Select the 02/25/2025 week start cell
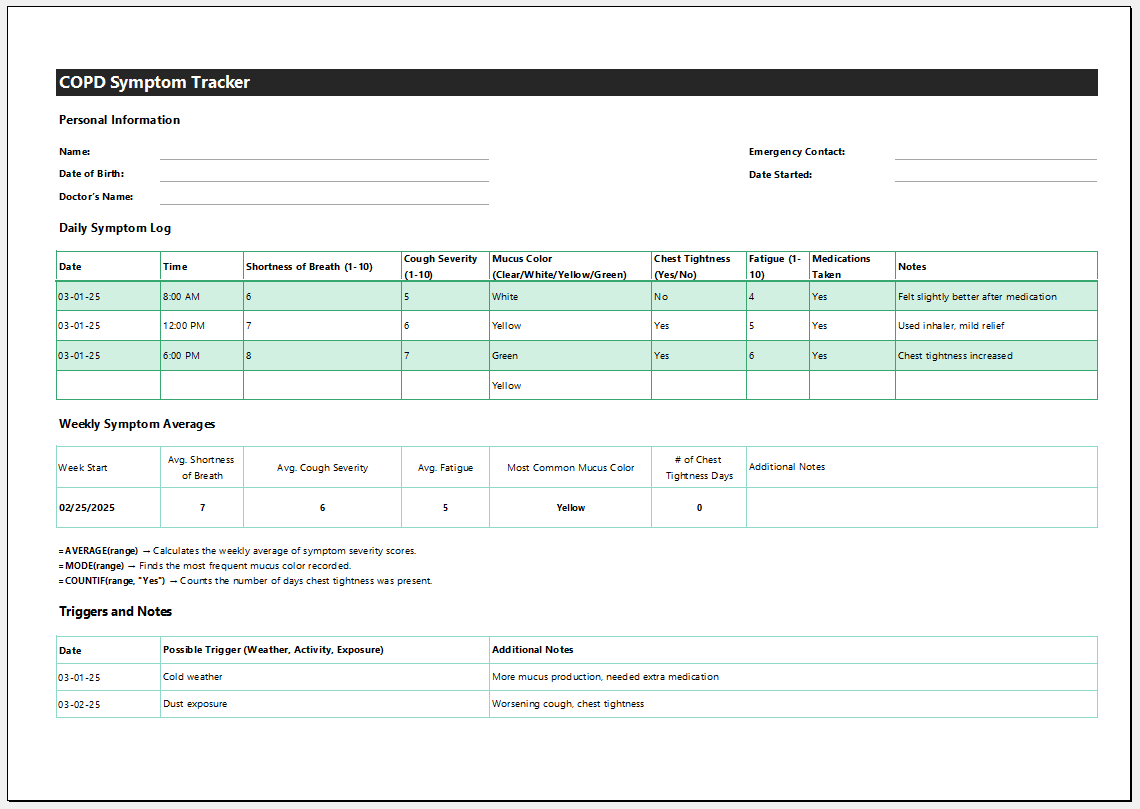The height and width of the screenshot is (809, 1140). click(108, 507)
